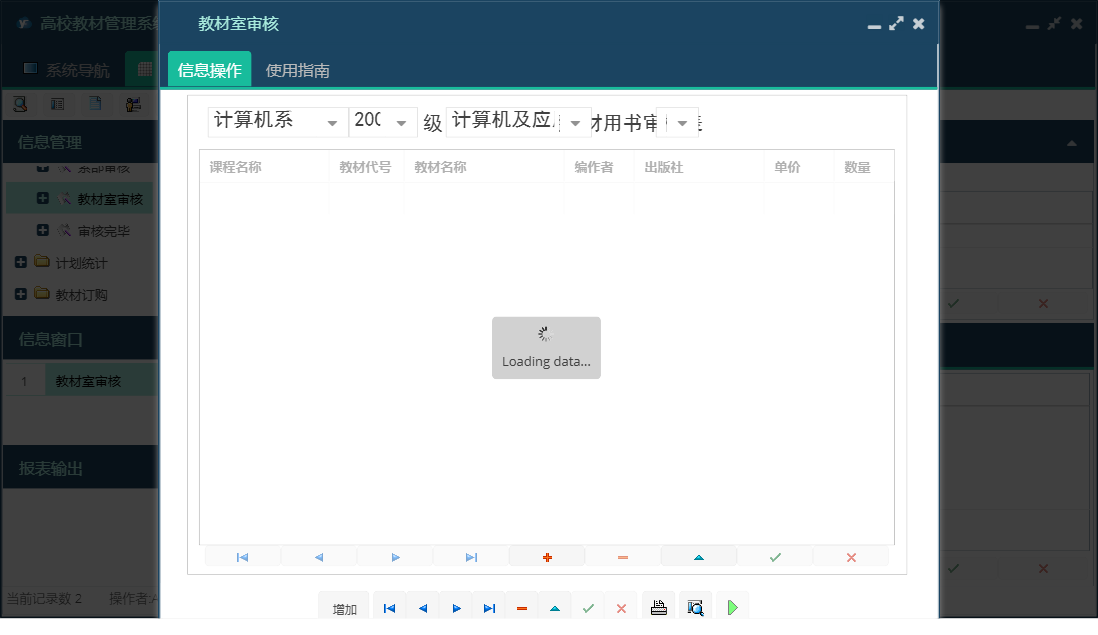
Task: Expand the 计划统计 tree node
Action: coord(20,262)
